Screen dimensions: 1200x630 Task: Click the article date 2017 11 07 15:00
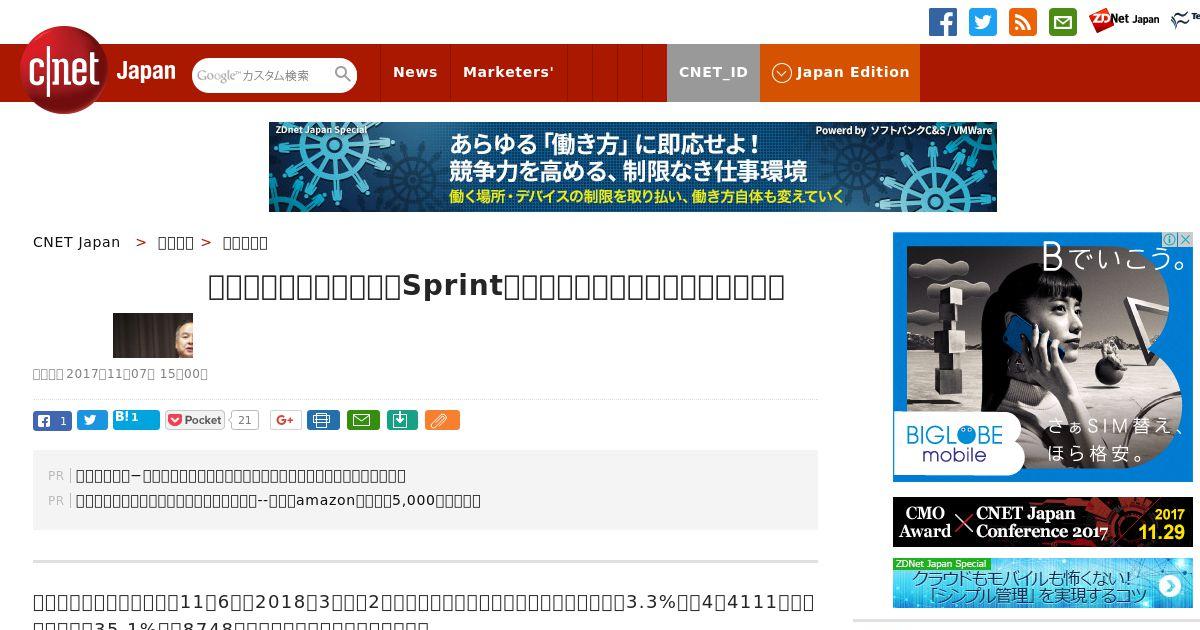(120, 374)
